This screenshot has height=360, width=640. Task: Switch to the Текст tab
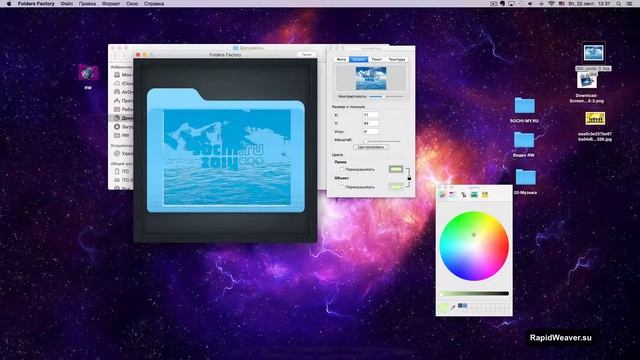[377, 60]
